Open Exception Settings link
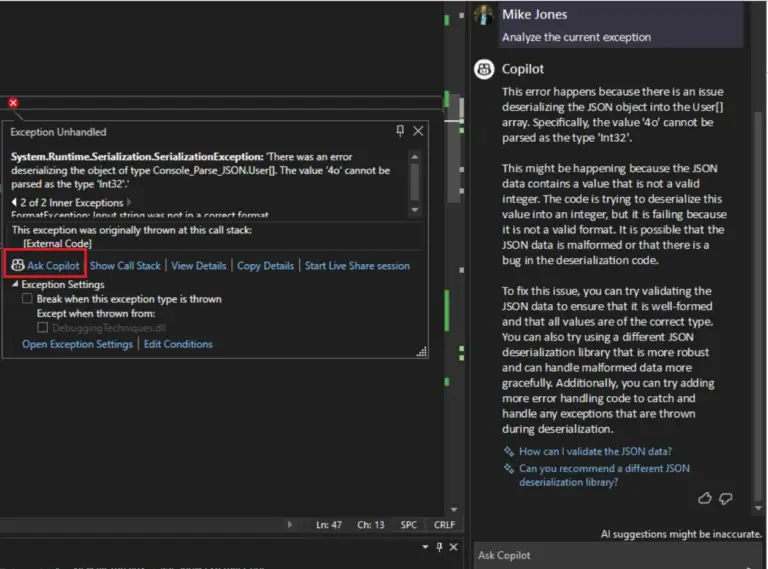This screenshot has height=569, width=768. pos(77,344)
